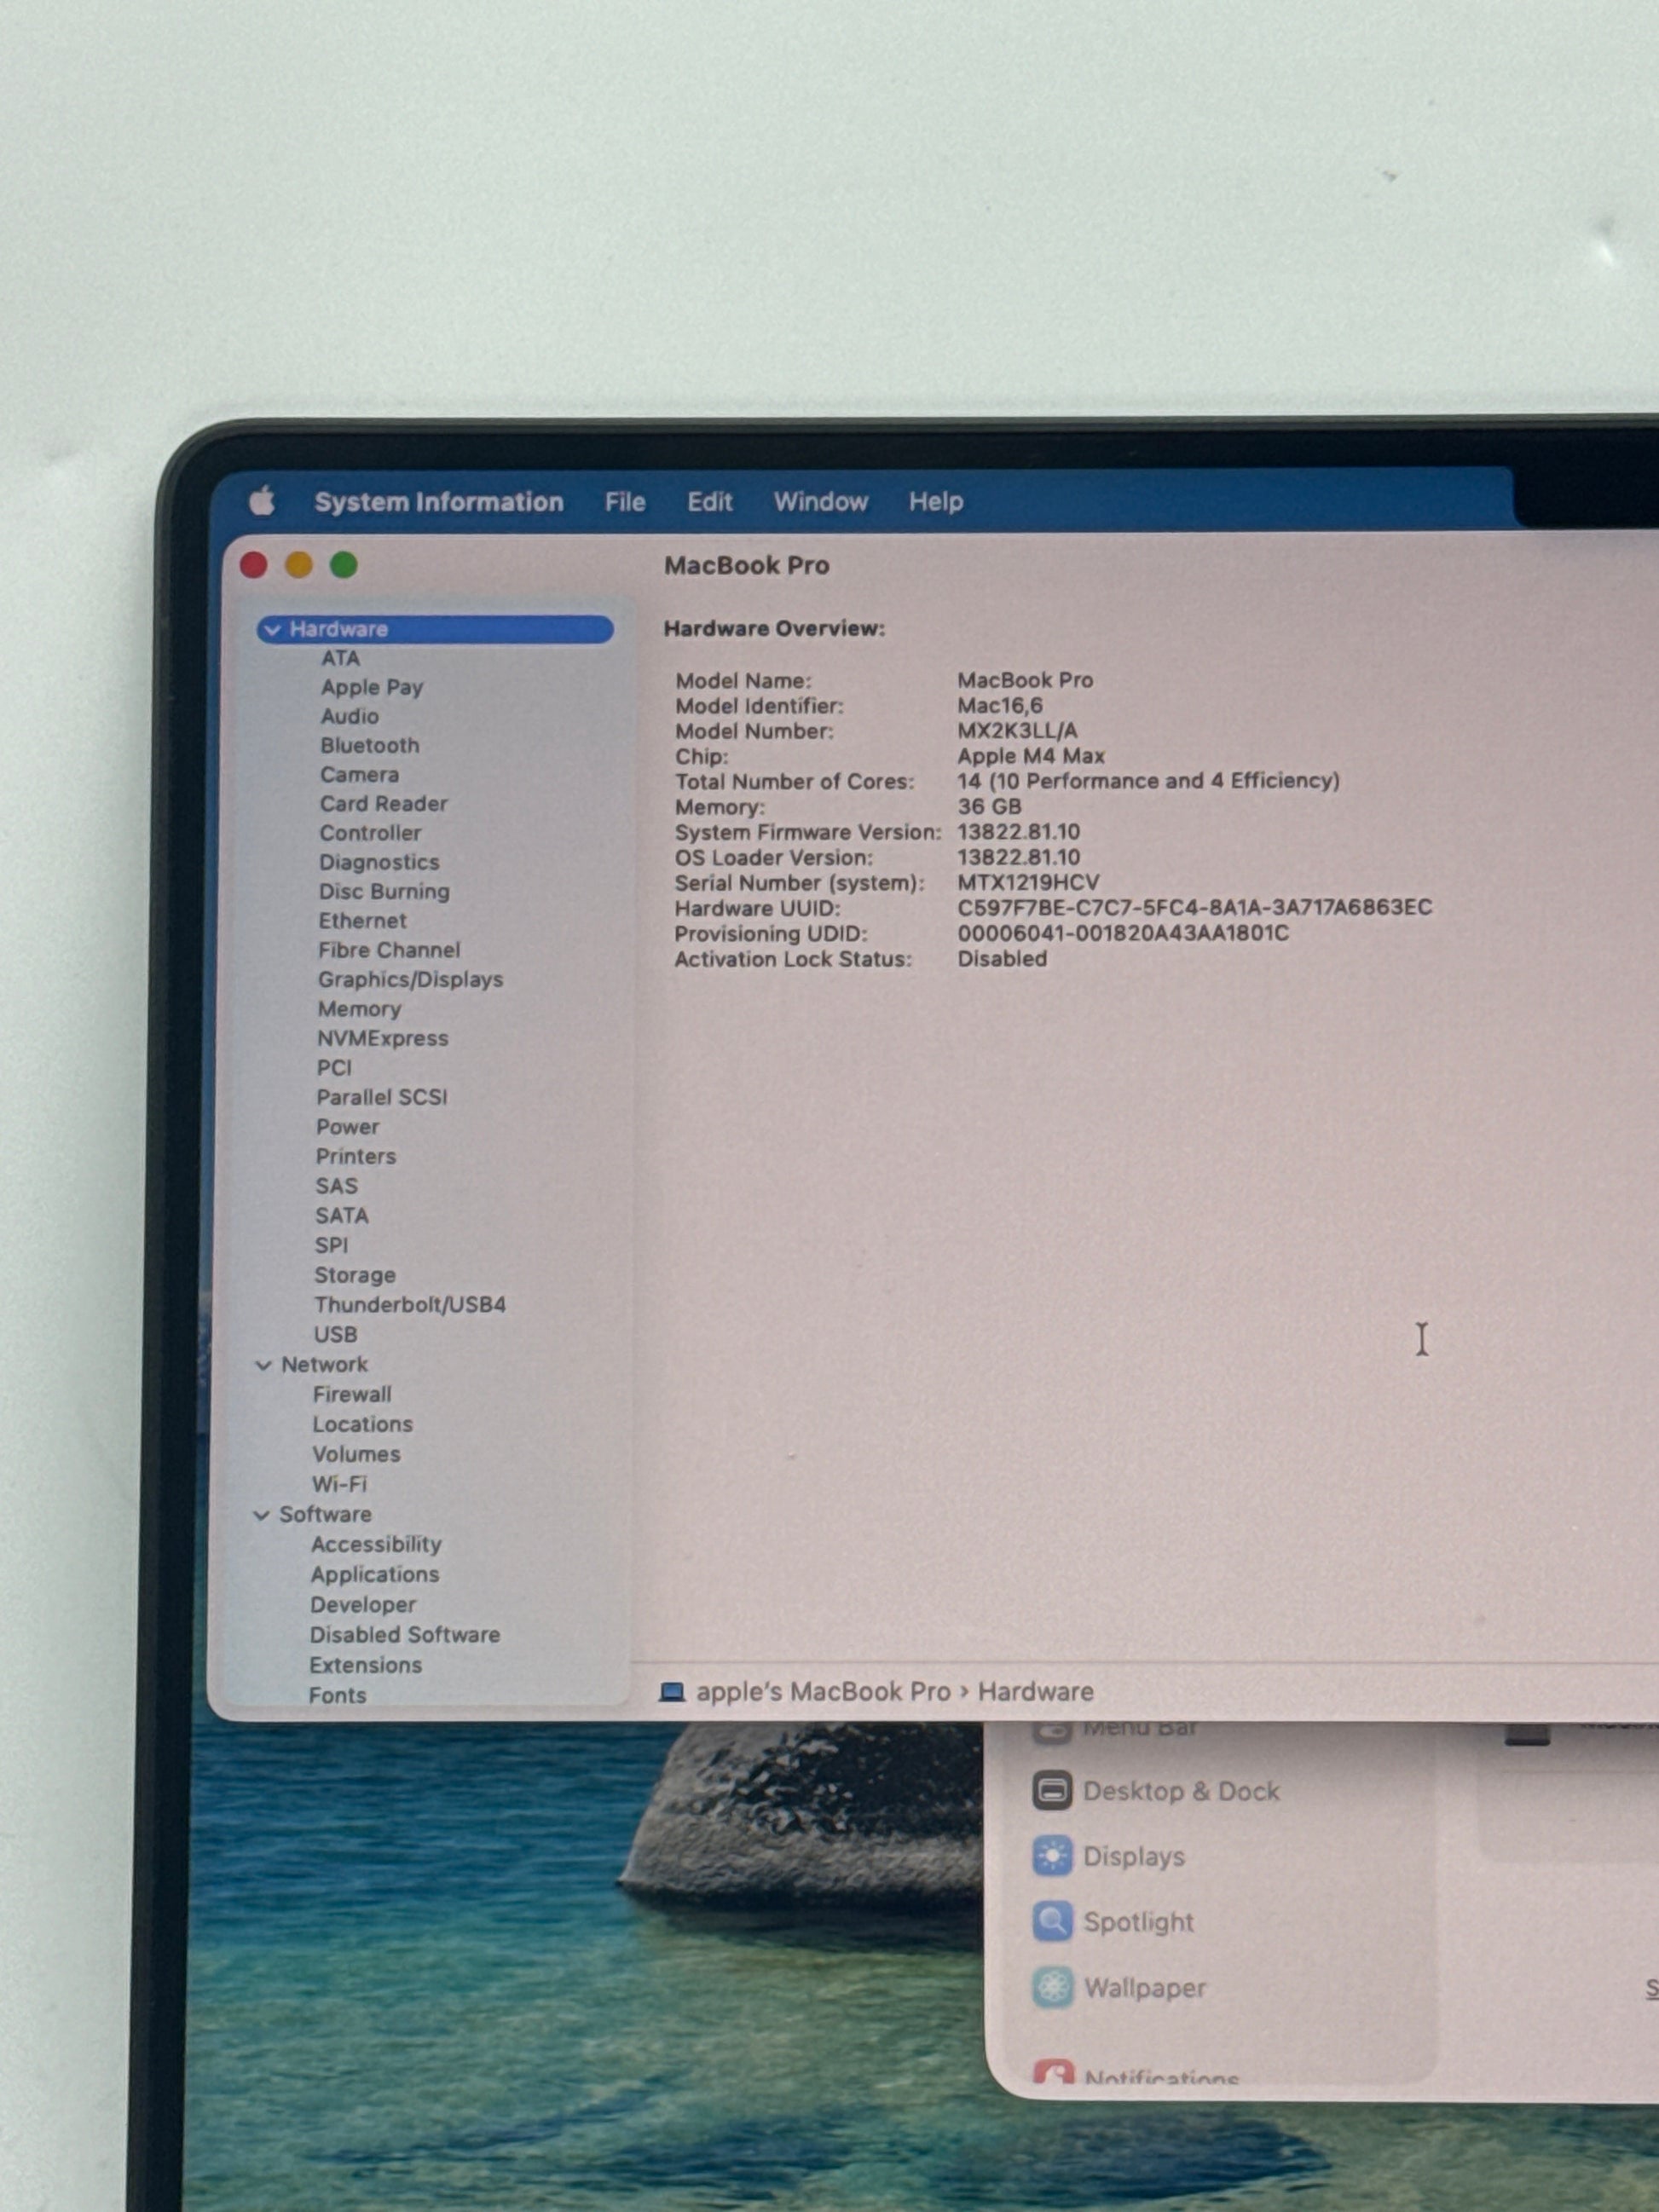This screenshot has width=1659, height=2212.
Task: Select Thunderbolt/USB4 in the sidebar
Action: click(409, 1304)
